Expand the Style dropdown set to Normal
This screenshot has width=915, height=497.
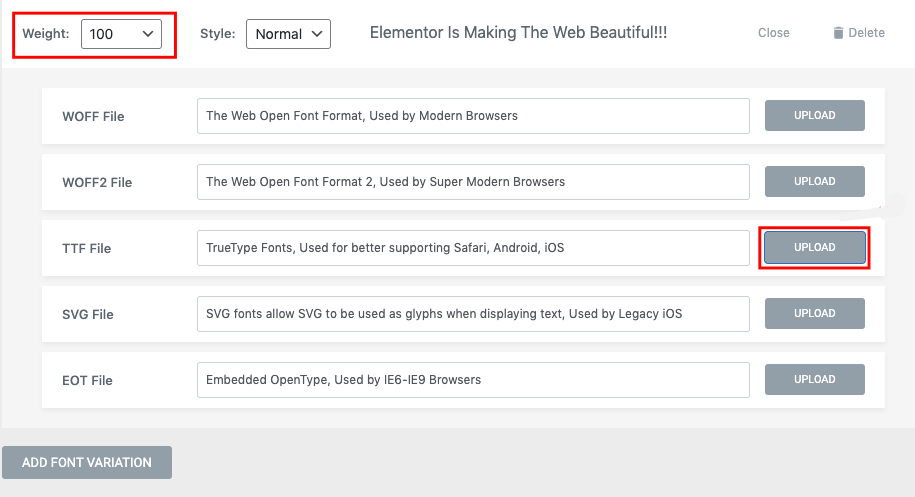coord(288,34)
